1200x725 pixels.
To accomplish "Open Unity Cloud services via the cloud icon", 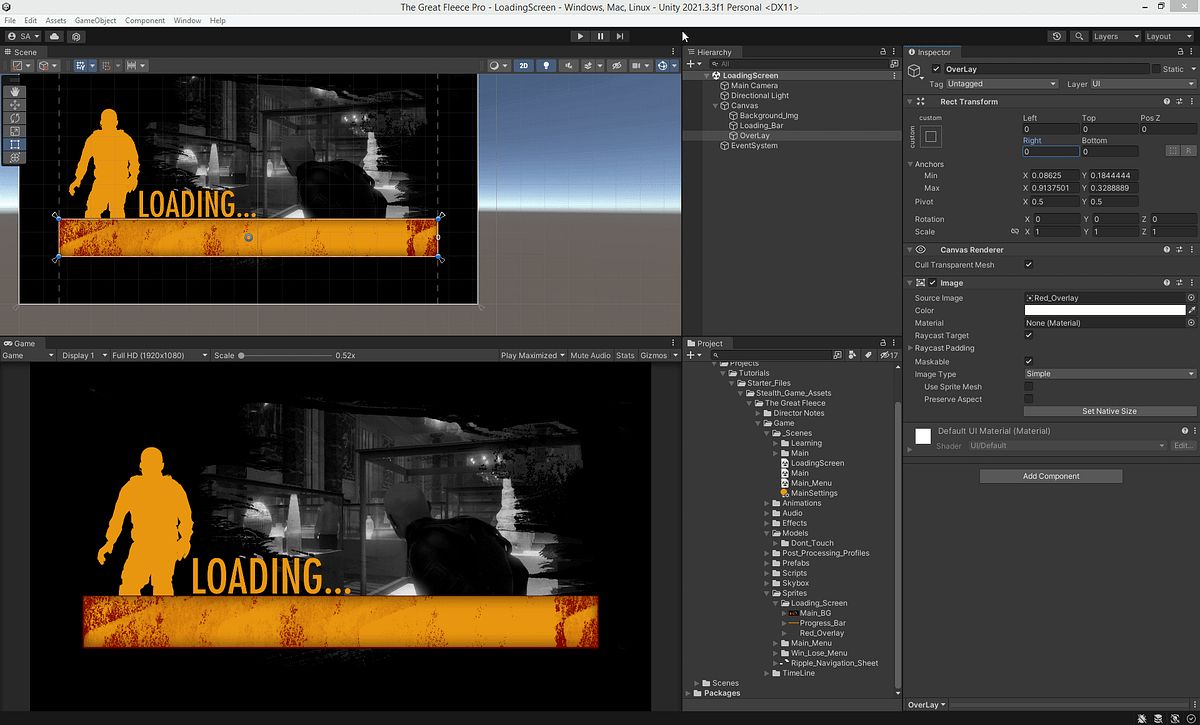I will pos(55,36).
